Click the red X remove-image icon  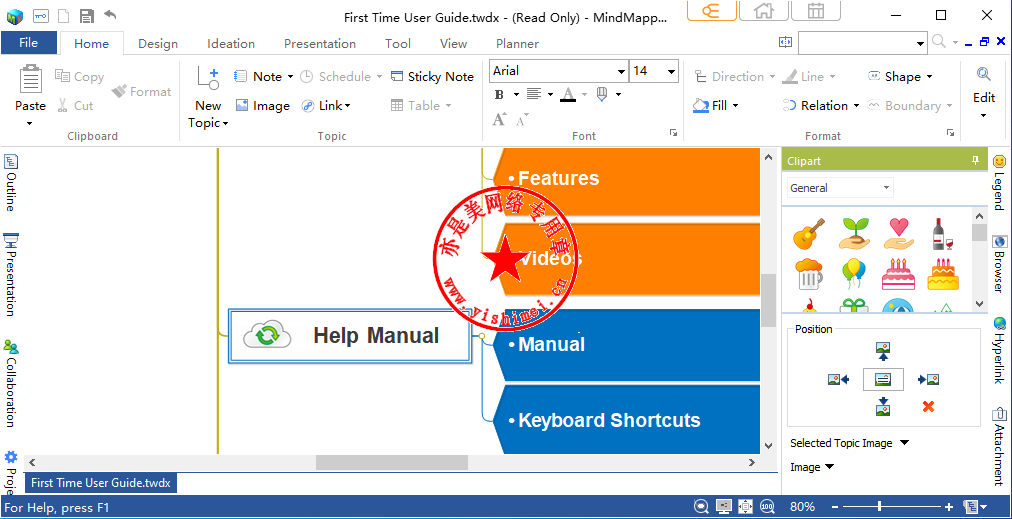click(x=928, y=406)
